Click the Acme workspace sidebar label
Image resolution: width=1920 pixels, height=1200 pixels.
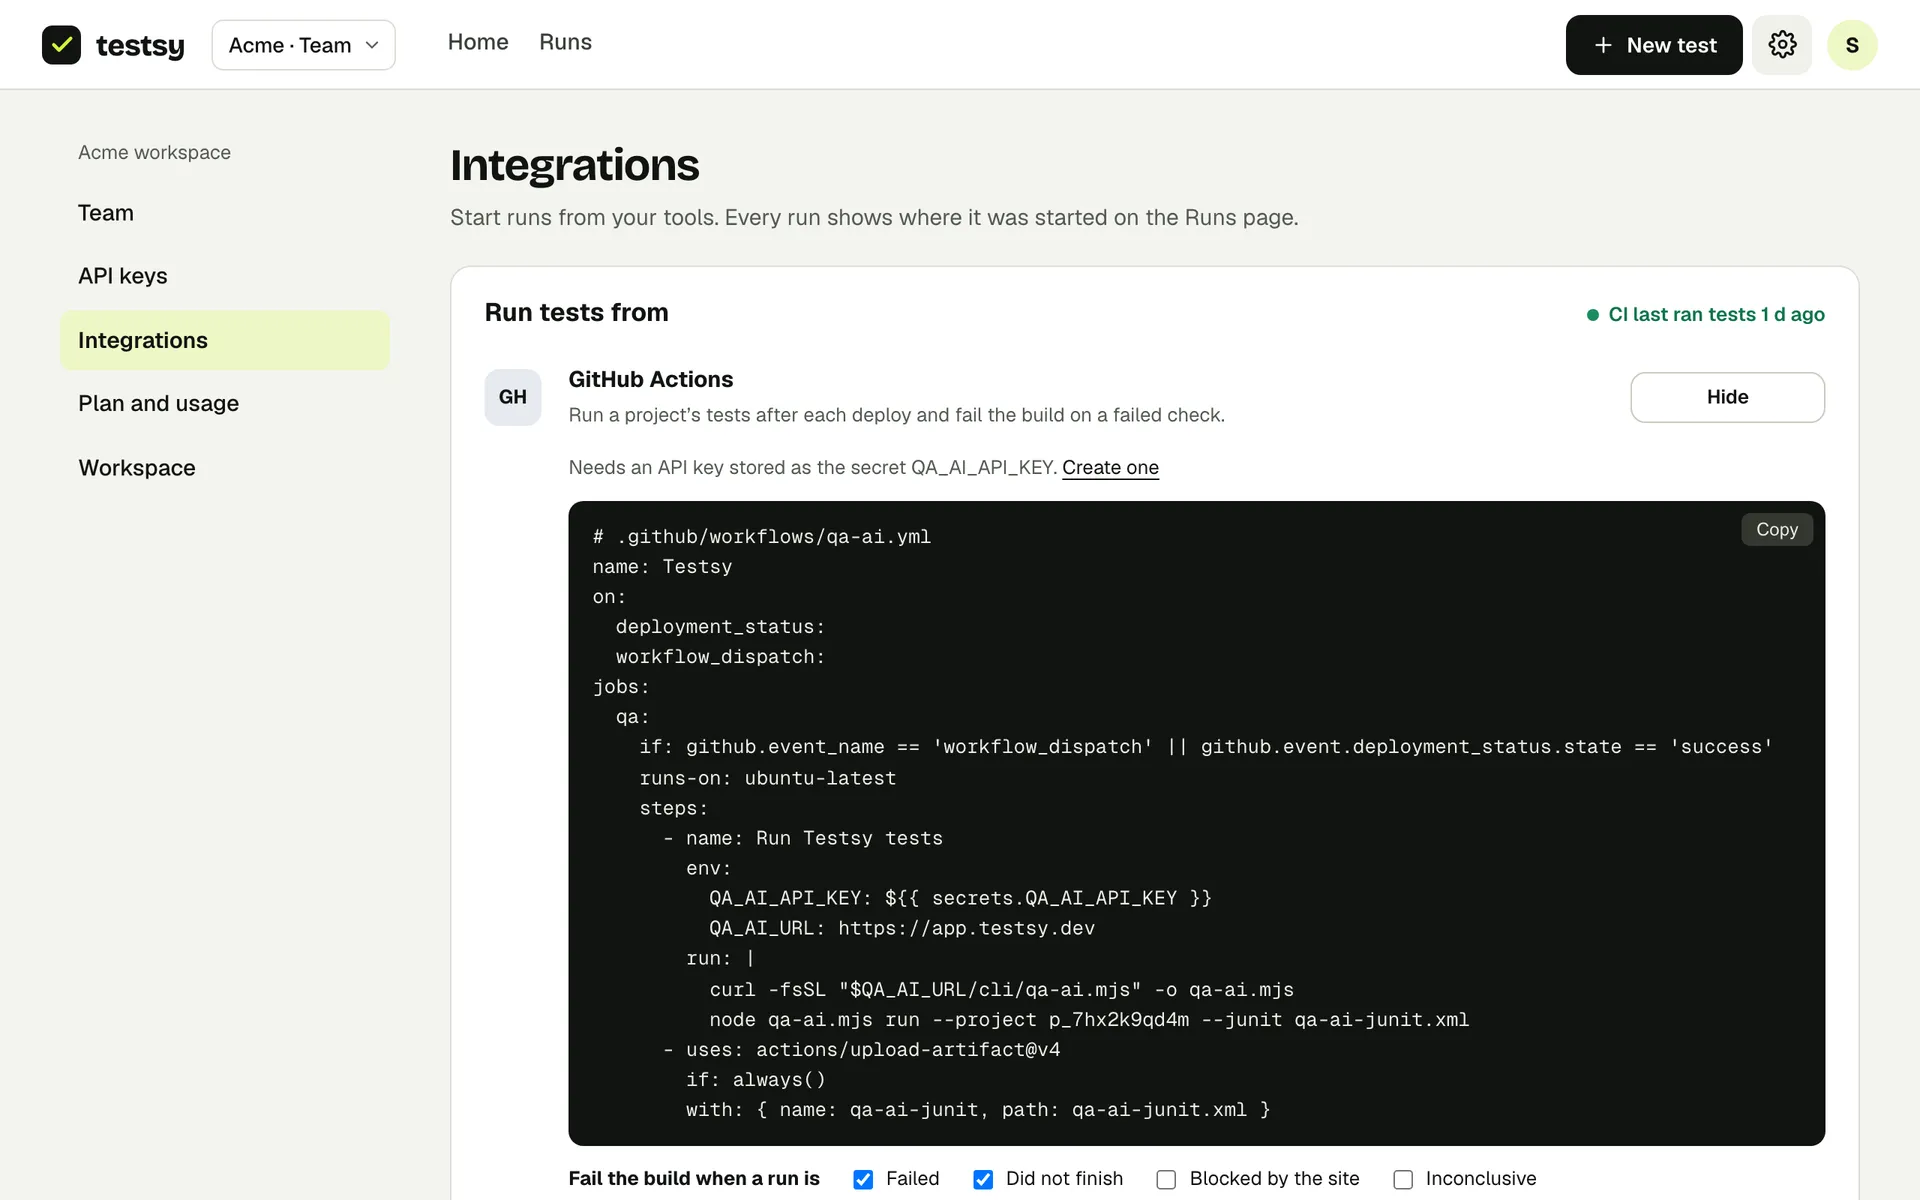154,152
